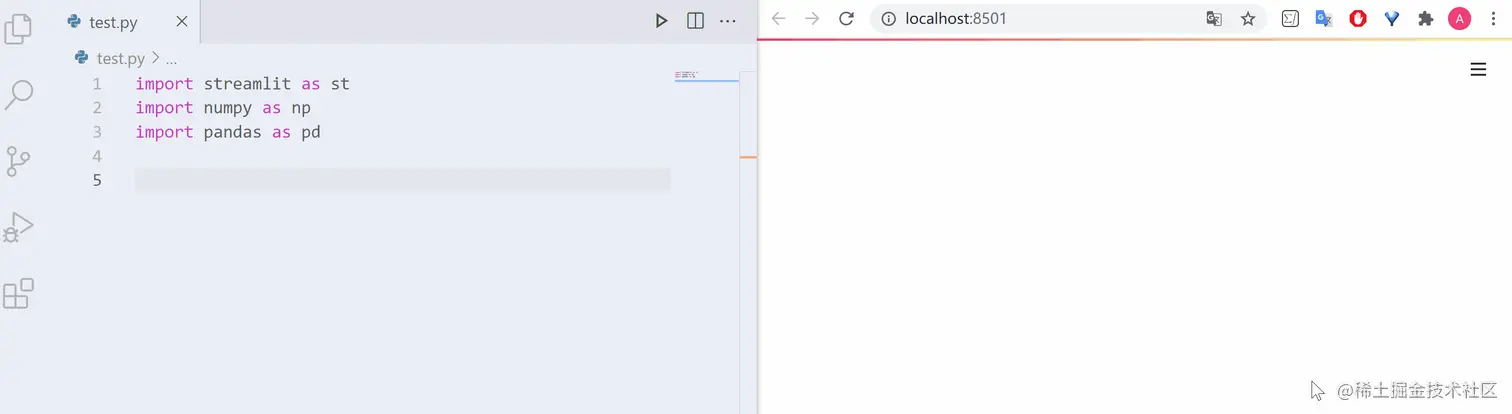This screenshot has width=1512, height=414.
Task: Bookmark this page with the star icon
Action: pyautogui.click(x=1248, y=18)
